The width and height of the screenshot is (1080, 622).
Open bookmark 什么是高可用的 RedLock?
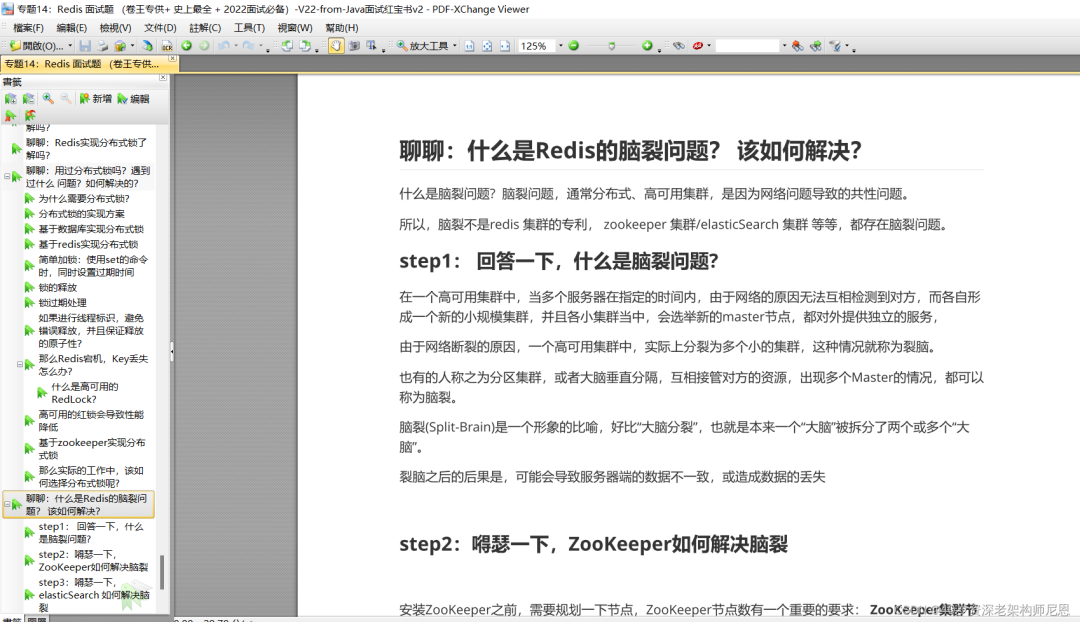84,393
